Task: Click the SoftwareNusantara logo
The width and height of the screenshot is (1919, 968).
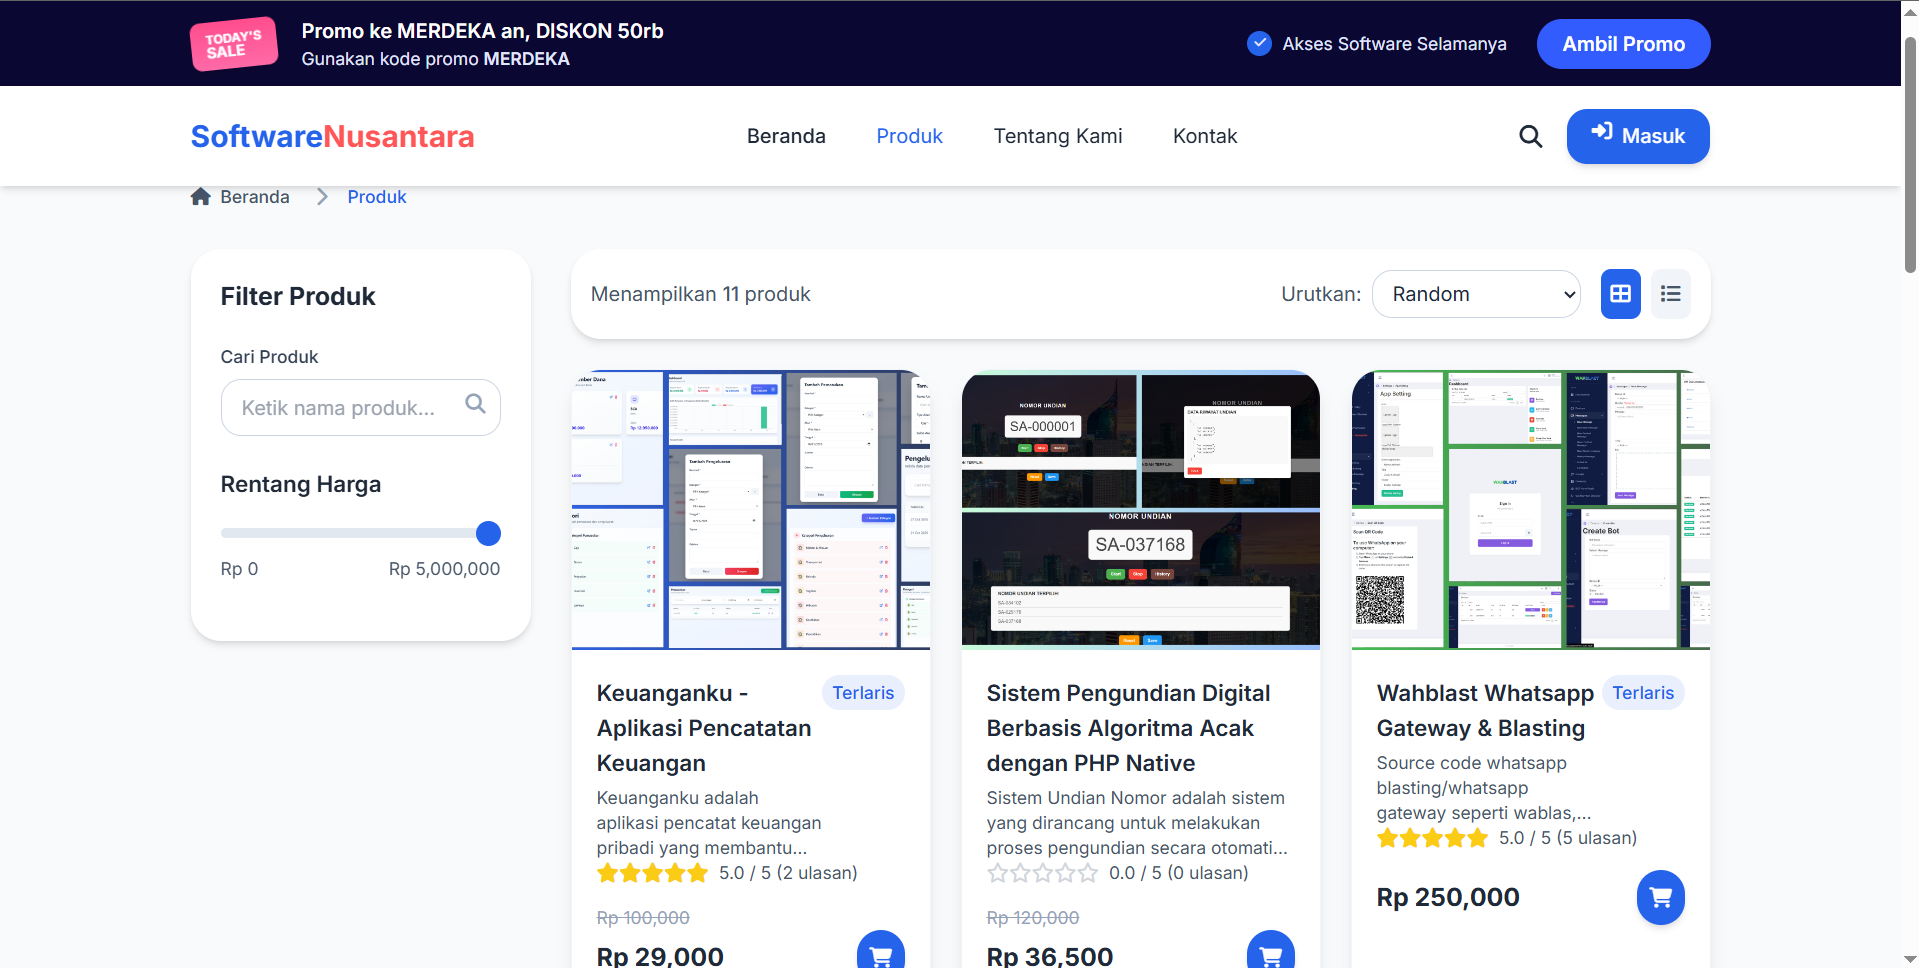Action: 332,136
